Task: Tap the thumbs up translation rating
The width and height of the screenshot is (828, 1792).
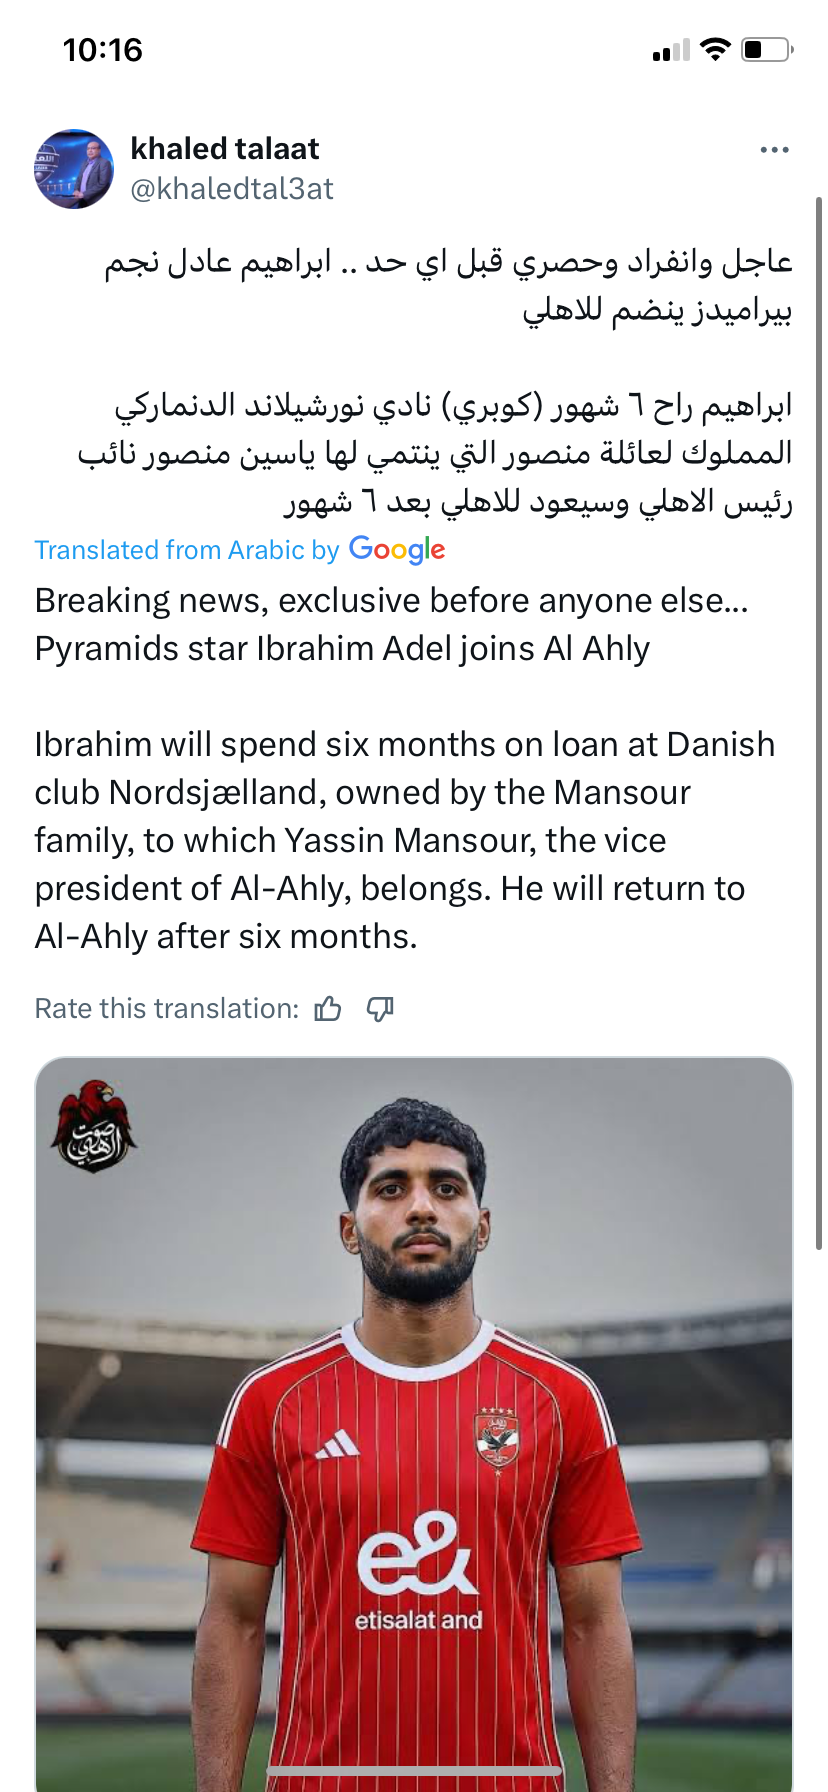Action: pos(328,1009)
